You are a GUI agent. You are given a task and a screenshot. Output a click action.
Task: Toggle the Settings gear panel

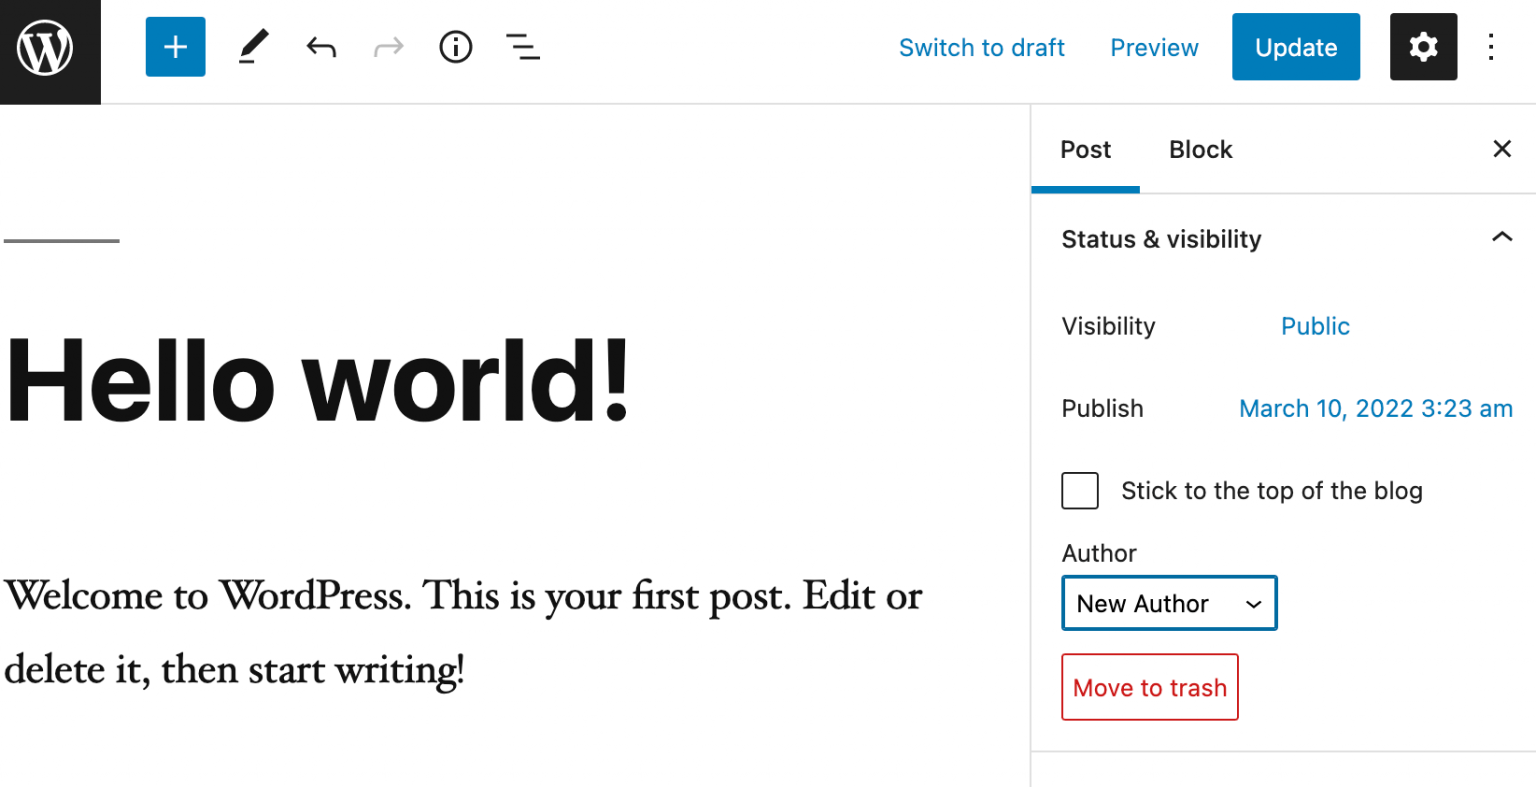1423,46
